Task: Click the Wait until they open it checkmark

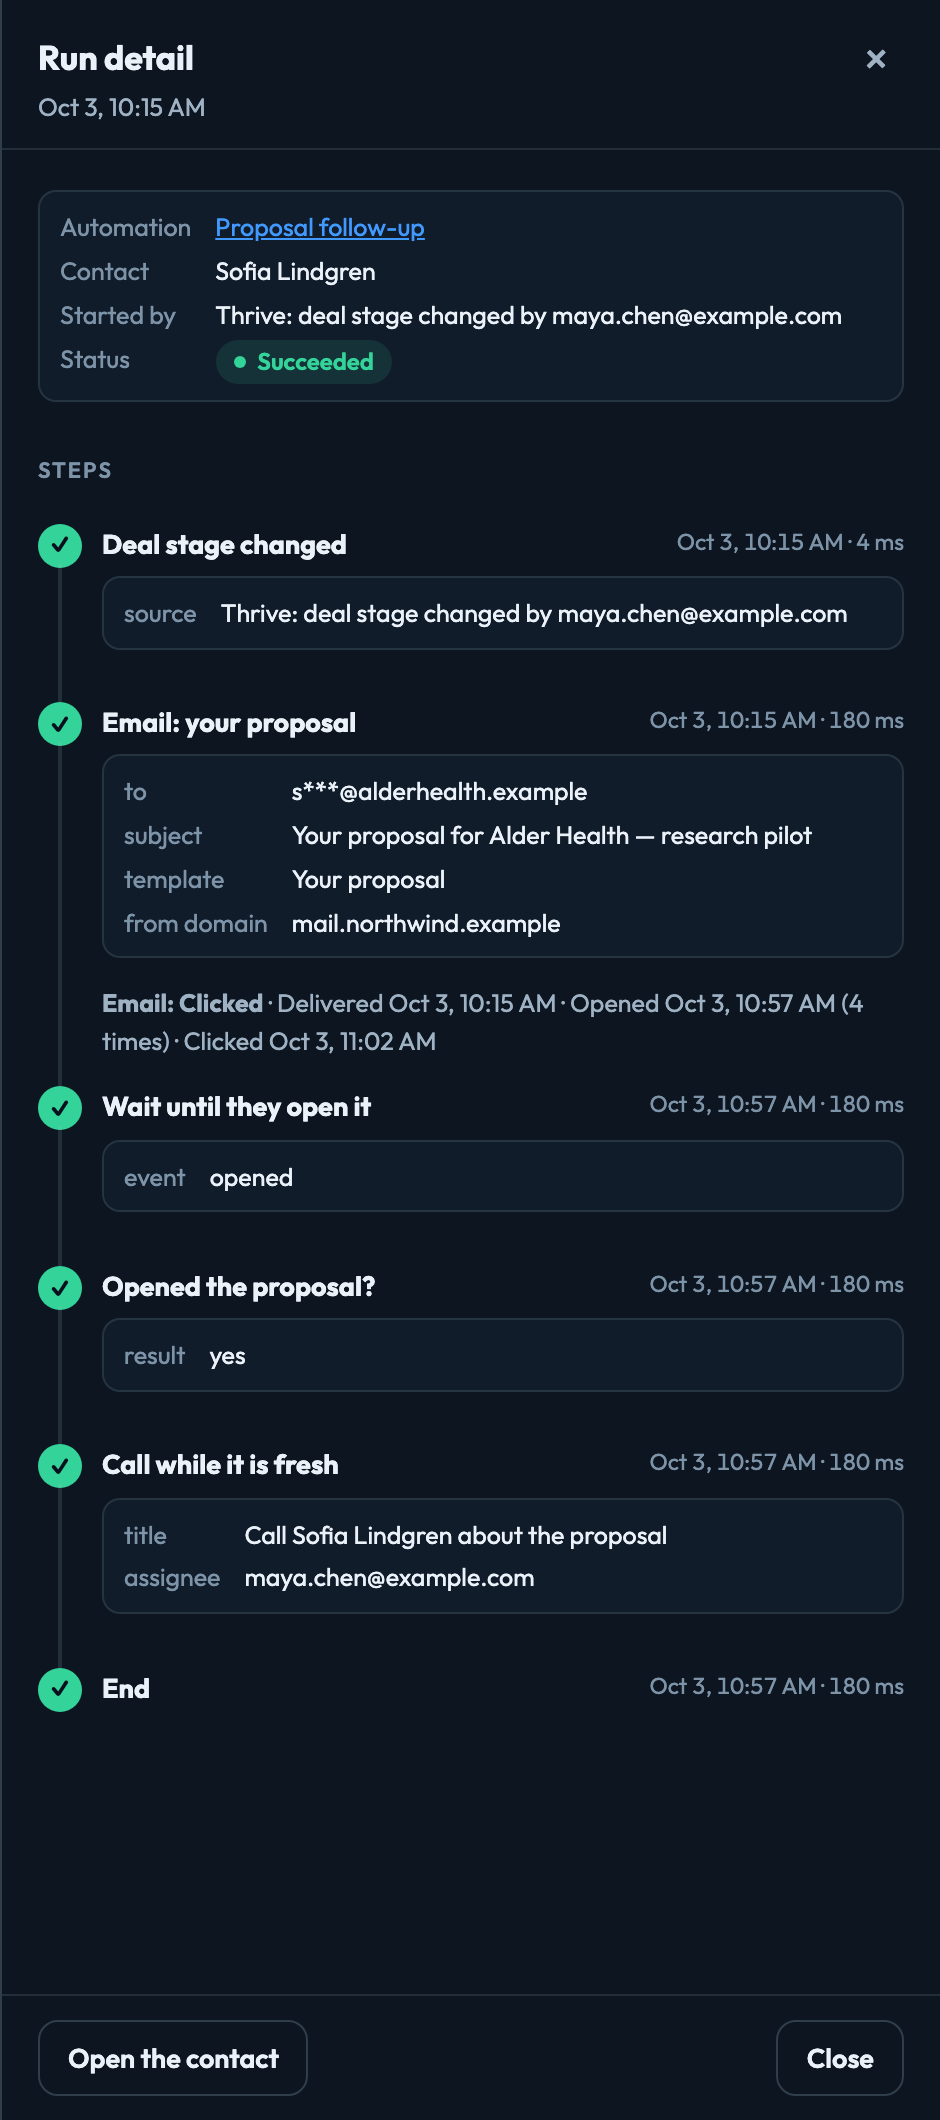Action: pos(60,1107)
